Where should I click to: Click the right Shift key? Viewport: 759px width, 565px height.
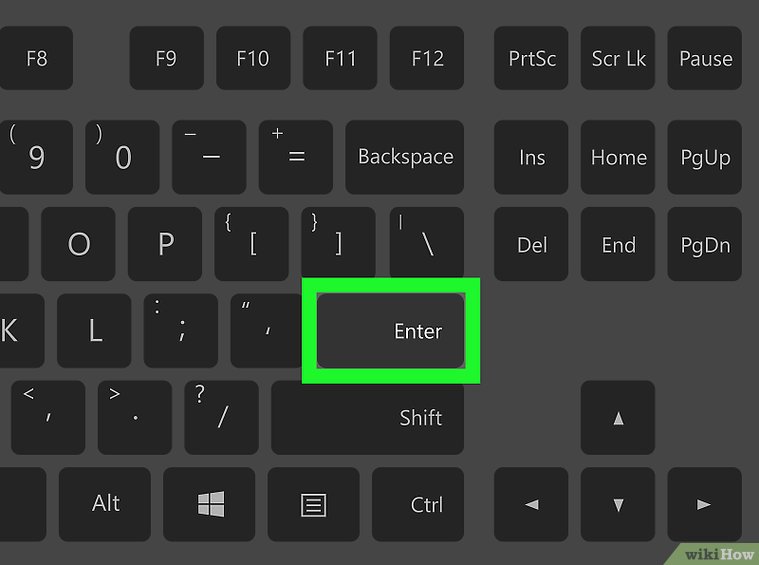(x=367, y=417)
